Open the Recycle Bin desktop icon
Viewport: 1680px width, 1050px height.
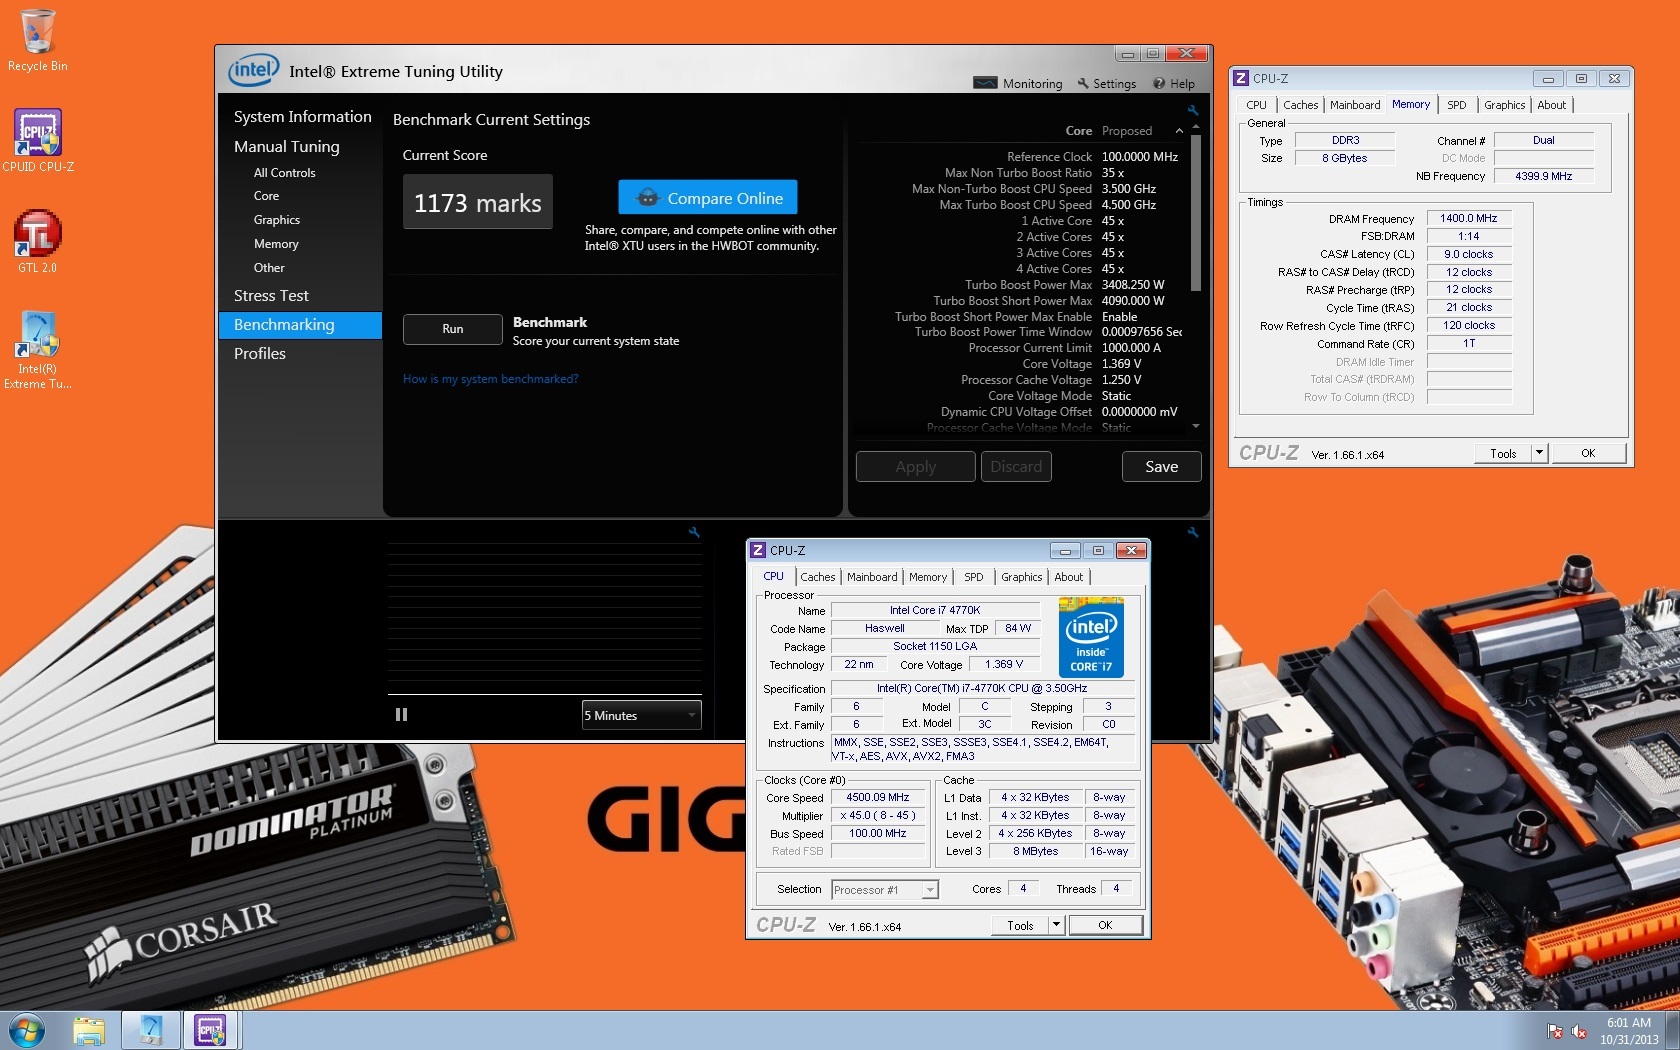(37, 41)
